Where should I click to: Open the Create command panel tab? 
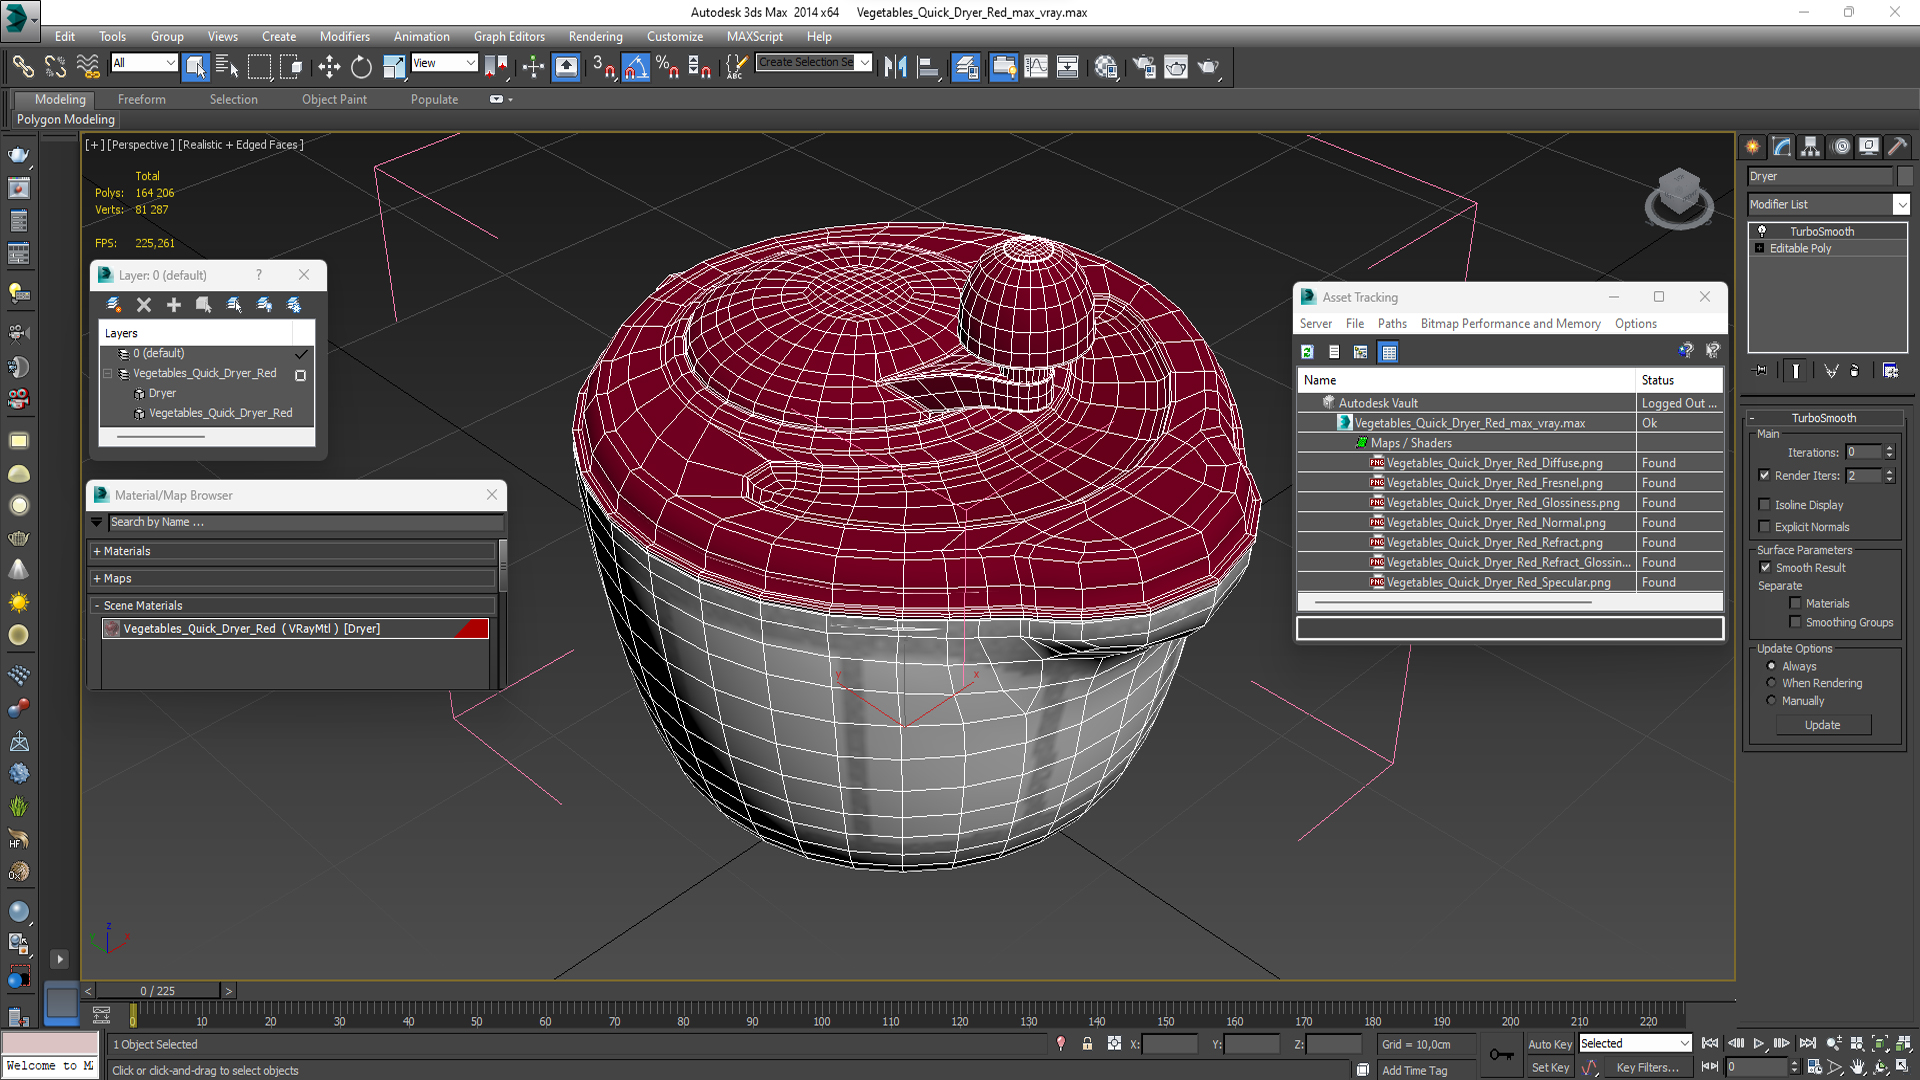coord(1753,146)
